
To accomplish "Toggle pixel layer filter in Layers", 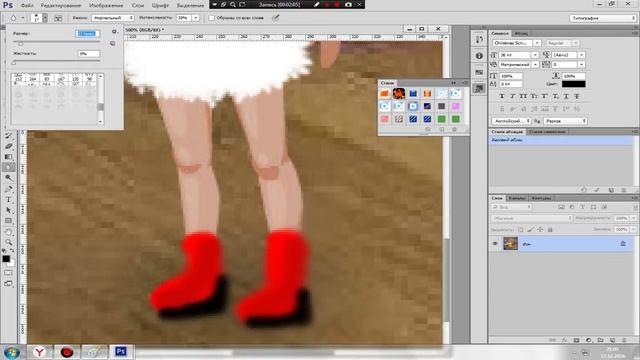I will [561, 207].
